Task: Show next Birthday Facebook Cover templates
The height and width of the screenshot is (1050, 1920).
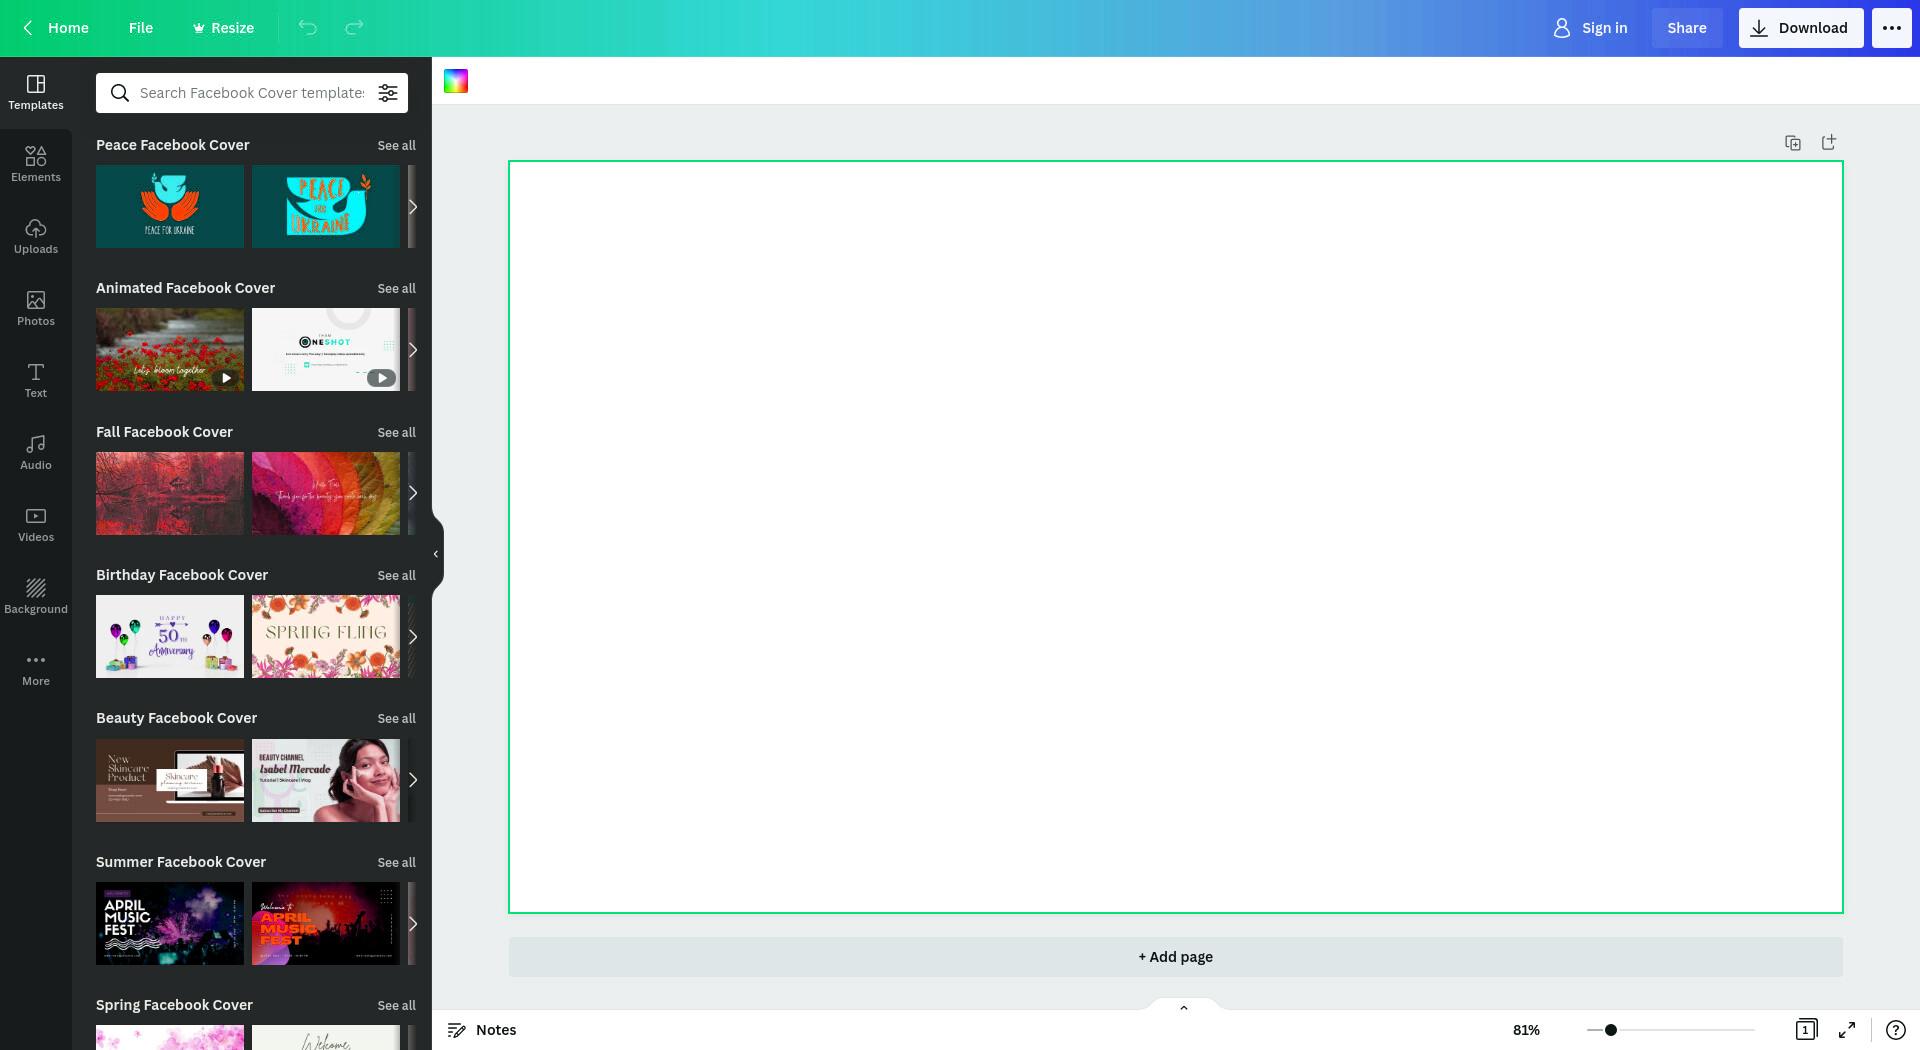Action: tap(412, 637)
